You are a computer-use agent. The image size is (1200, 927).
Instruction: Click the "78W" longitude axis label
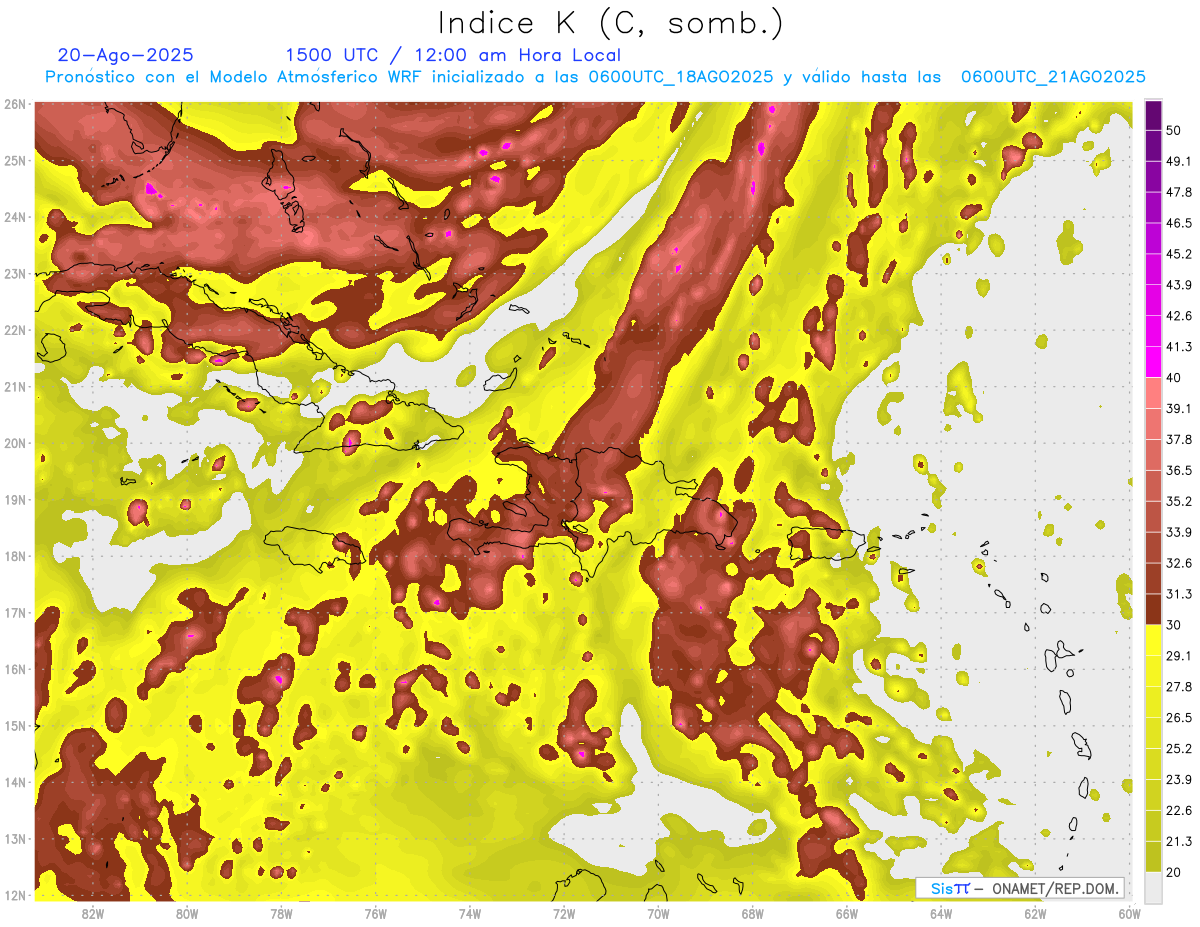281,913
